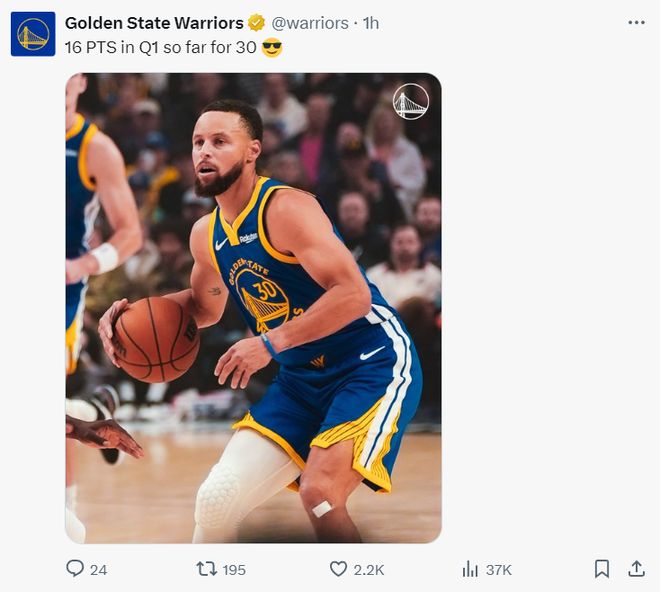Bookmark this tweet

coord(601,568)
